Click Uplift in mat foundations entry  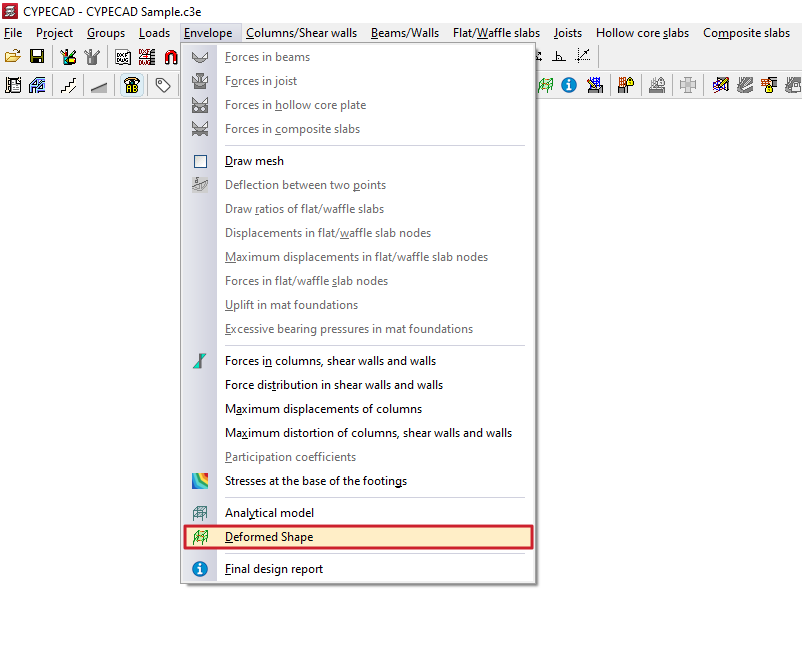pyautogui.click(x=358, y=305)
